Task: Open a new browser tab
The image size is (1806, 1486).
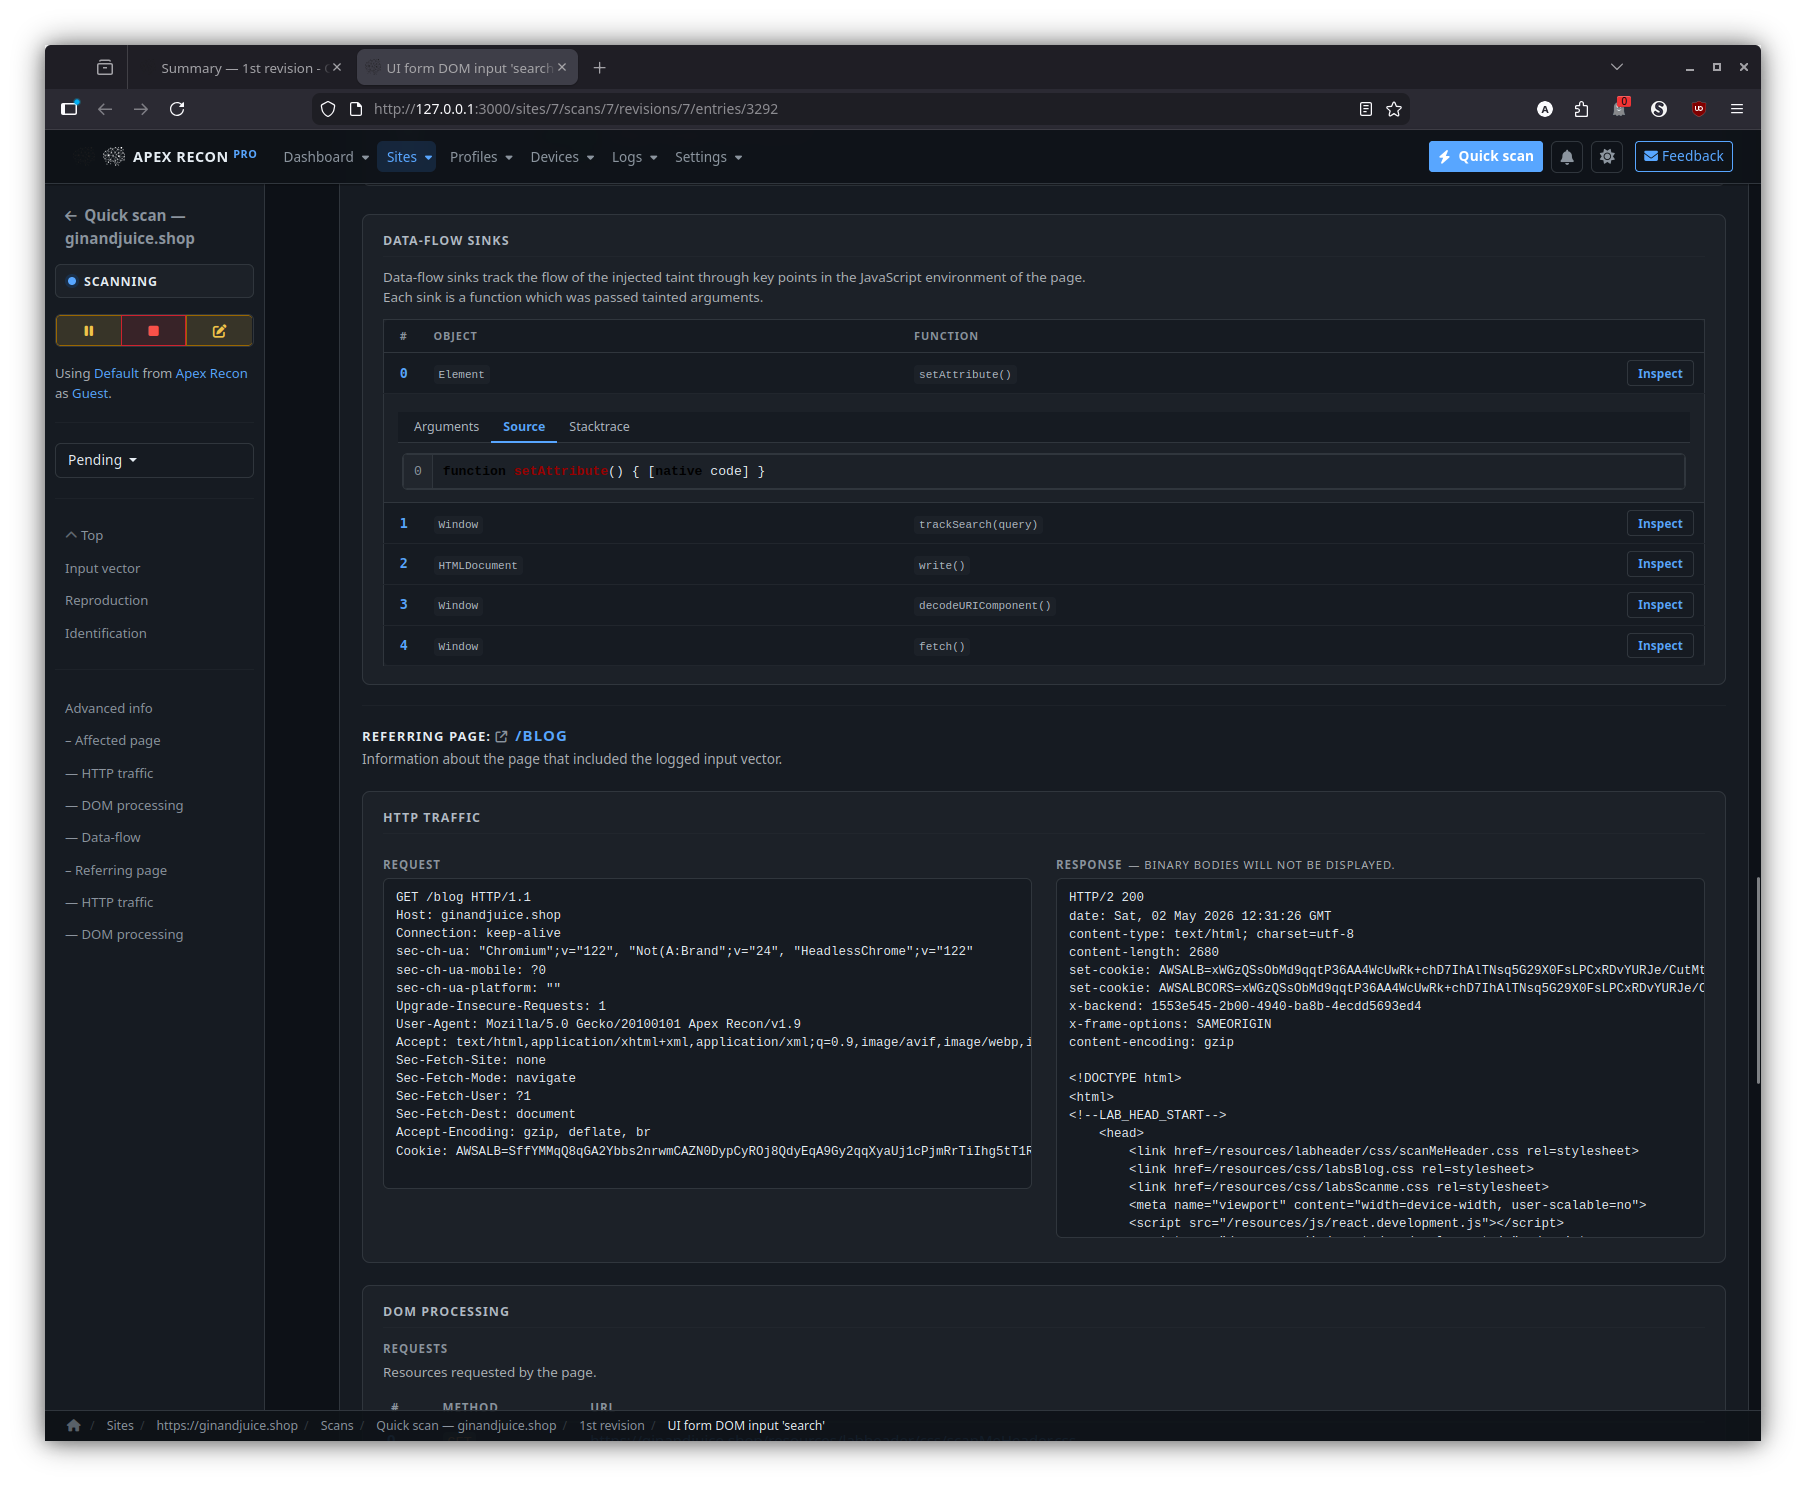Action: (599, 68)
